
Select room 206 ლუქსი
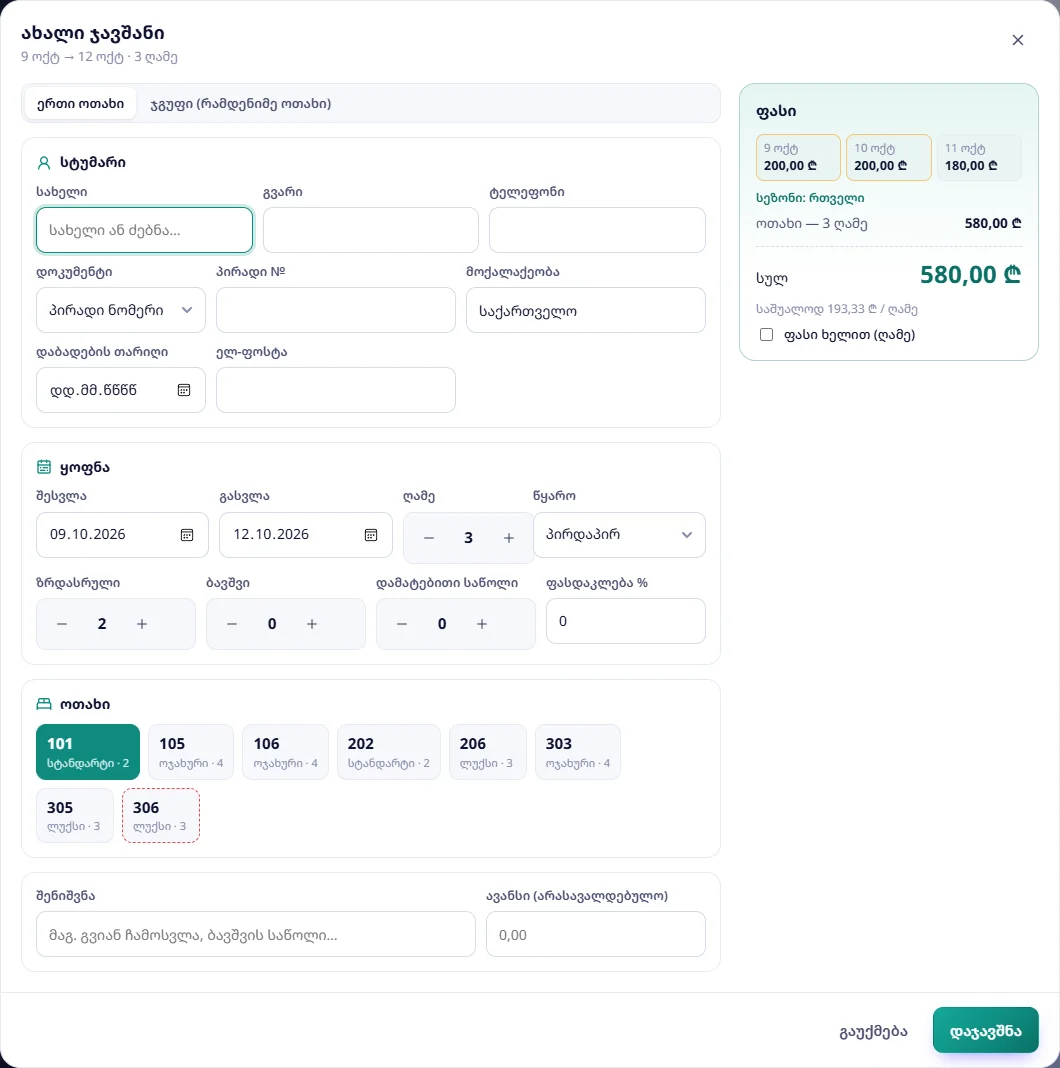tap(488, 752)
